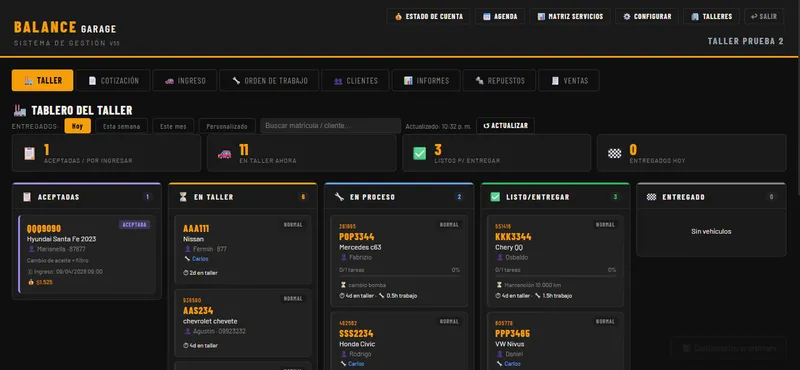Click the Aceptada badge on QQQ9090 card
This screenshot has height=370, width=800.
(x=135, y=225)
